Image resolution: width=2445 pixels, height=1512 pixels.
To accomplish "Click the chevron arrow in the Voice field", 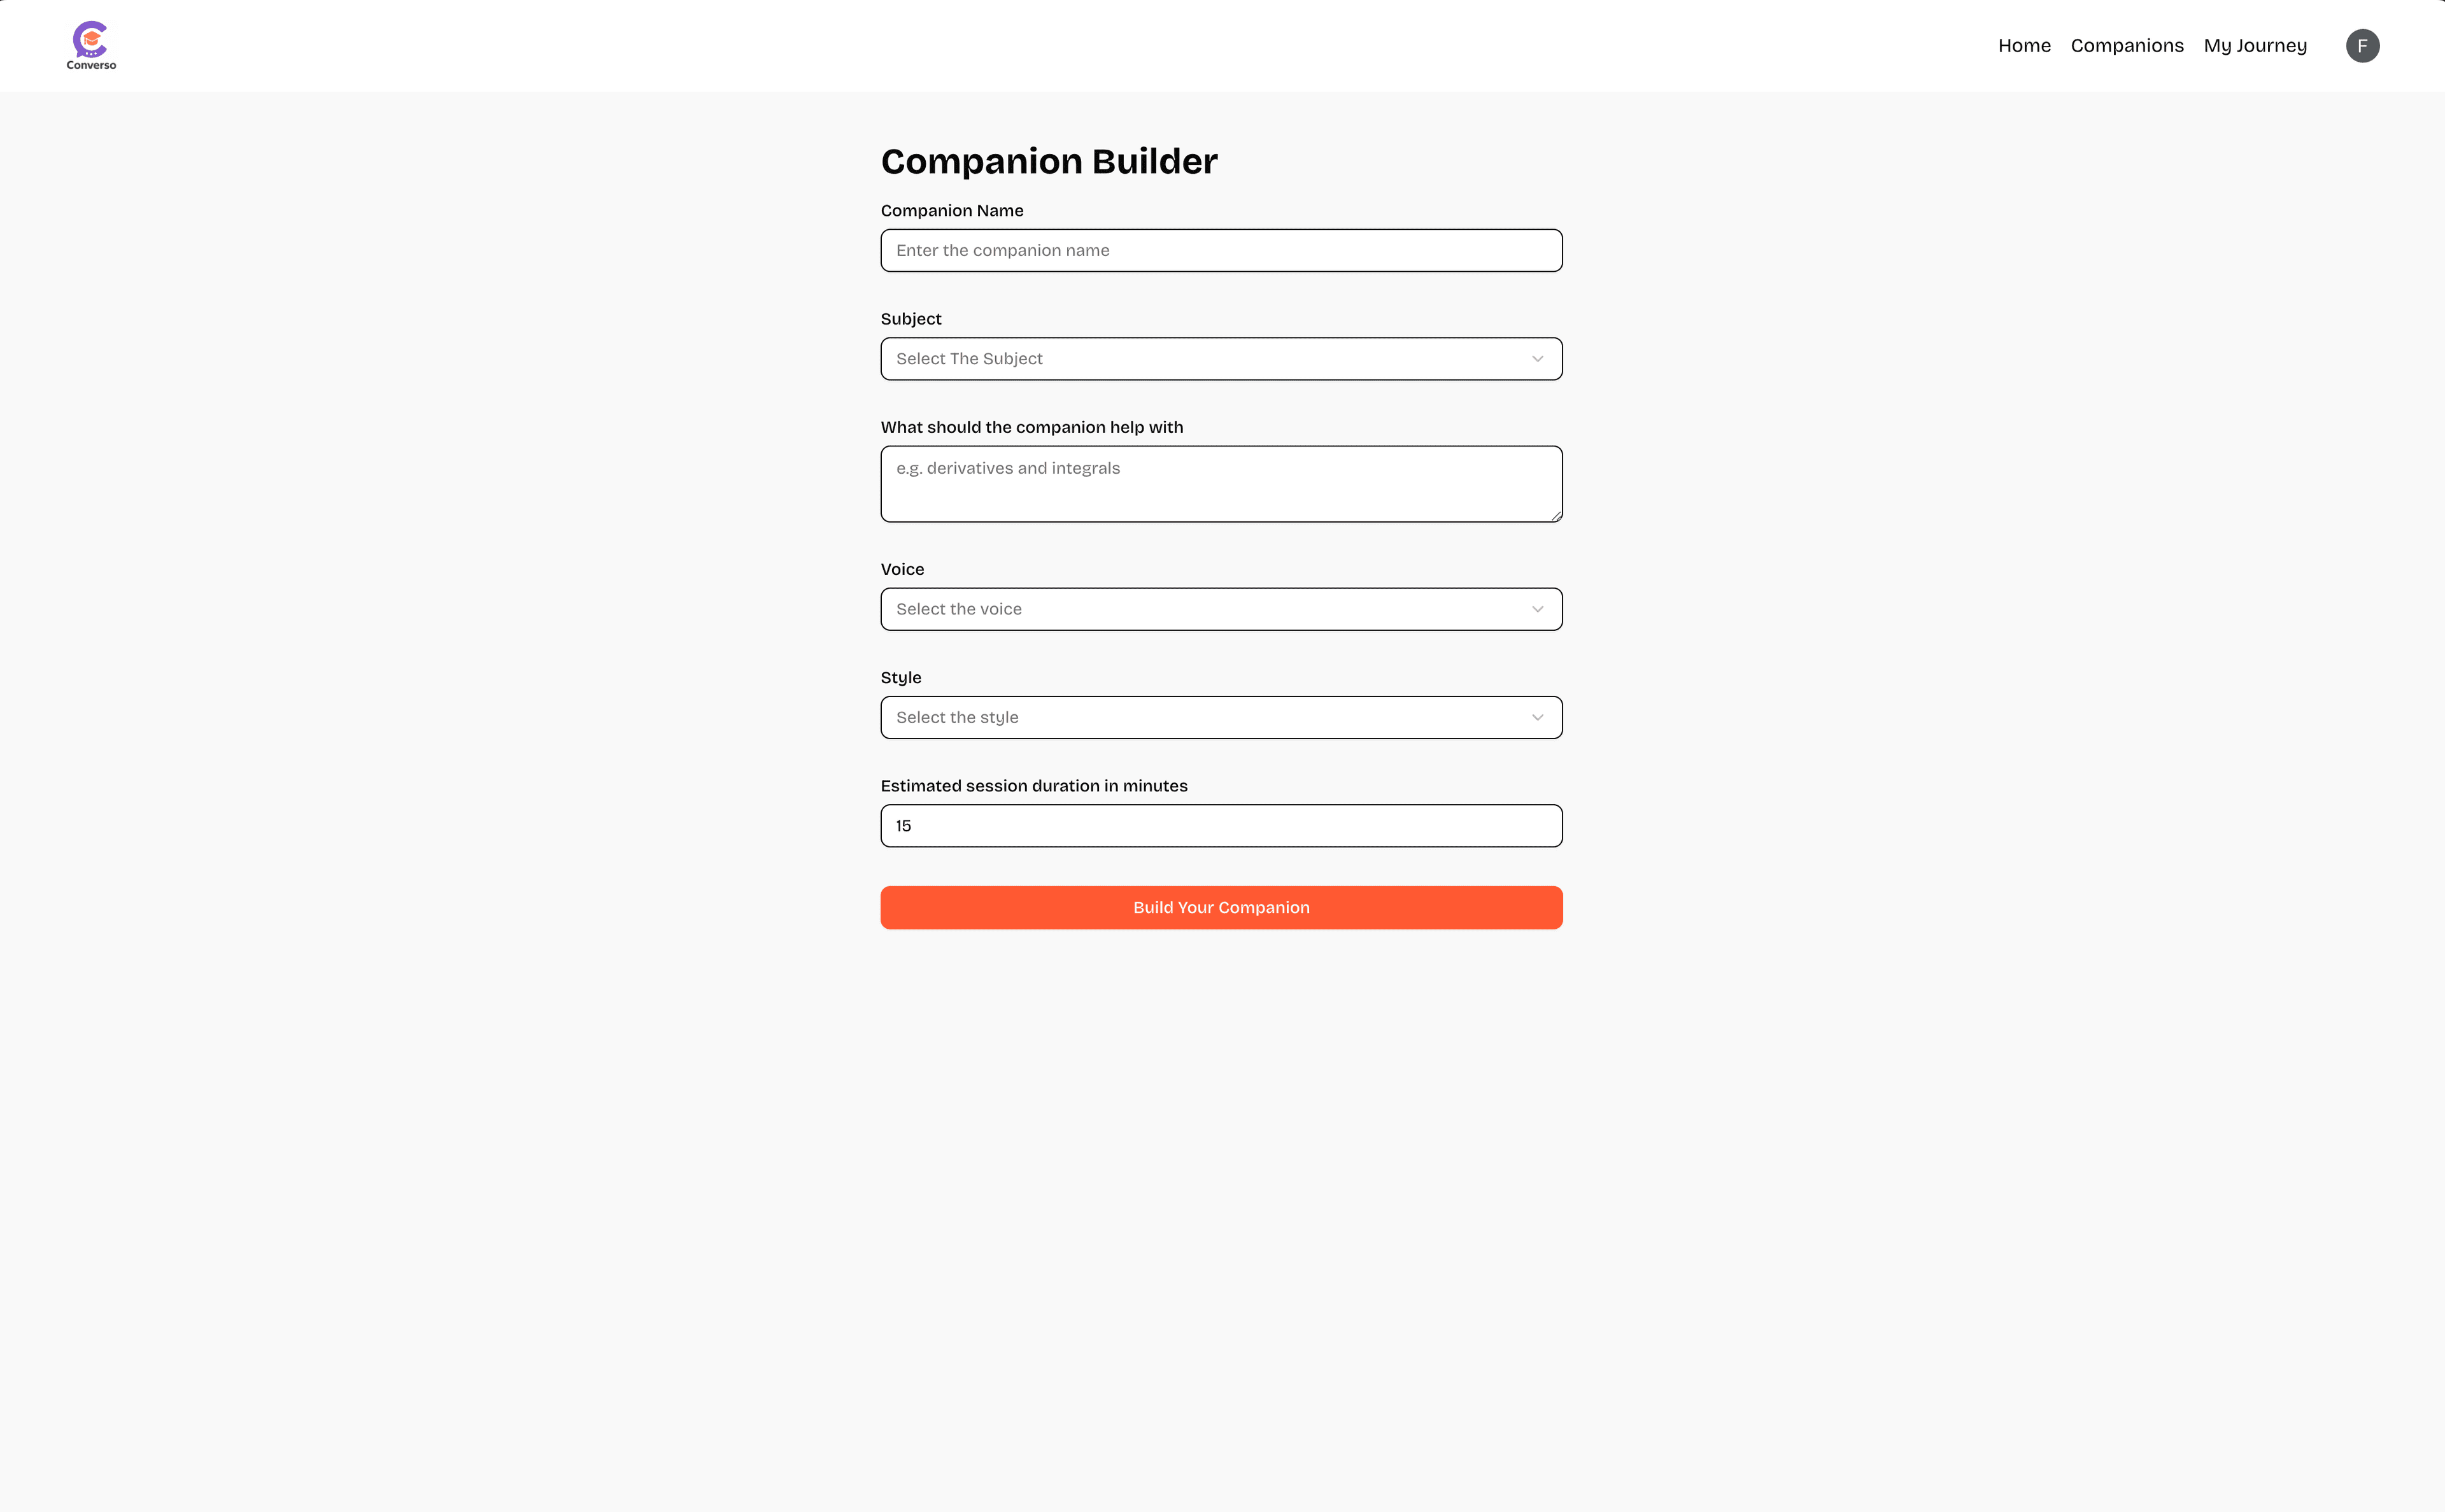I will [1537, 609].
